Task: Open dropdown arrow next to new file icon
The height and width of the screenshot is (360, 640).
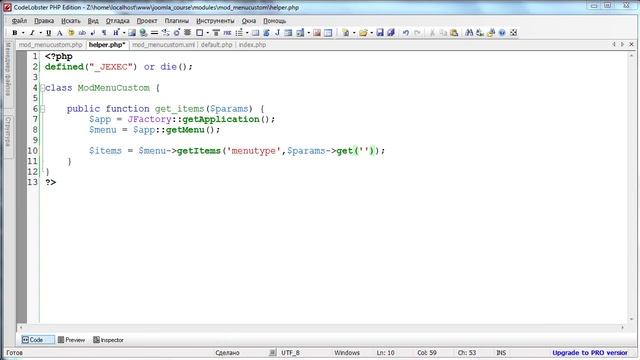Action: point(354,33)
